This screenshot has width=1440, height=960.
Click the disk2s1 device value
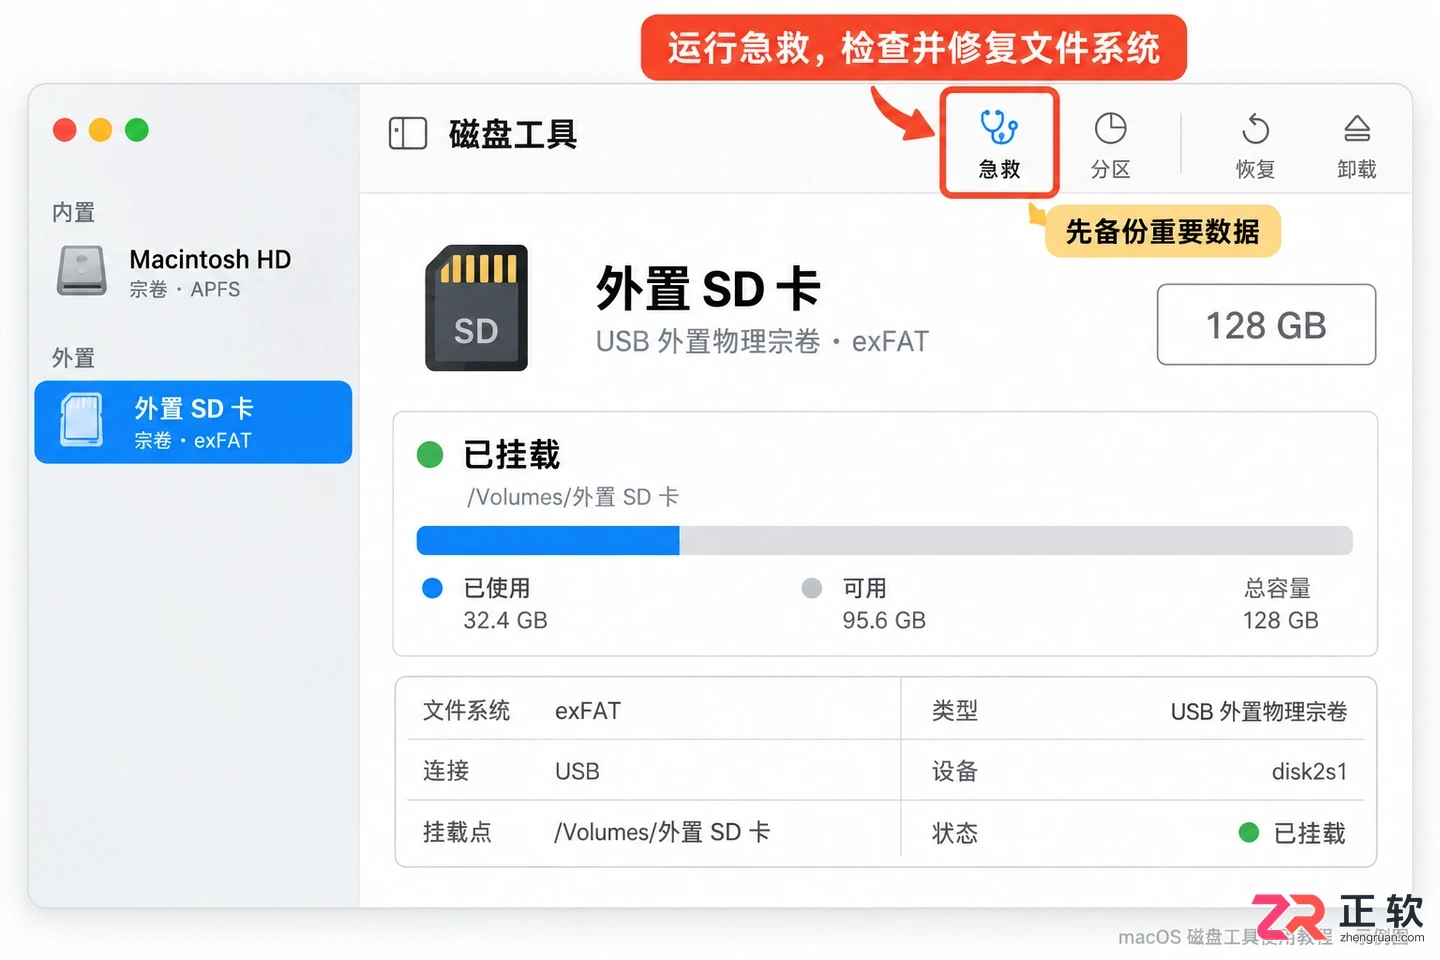(1309, 772)
